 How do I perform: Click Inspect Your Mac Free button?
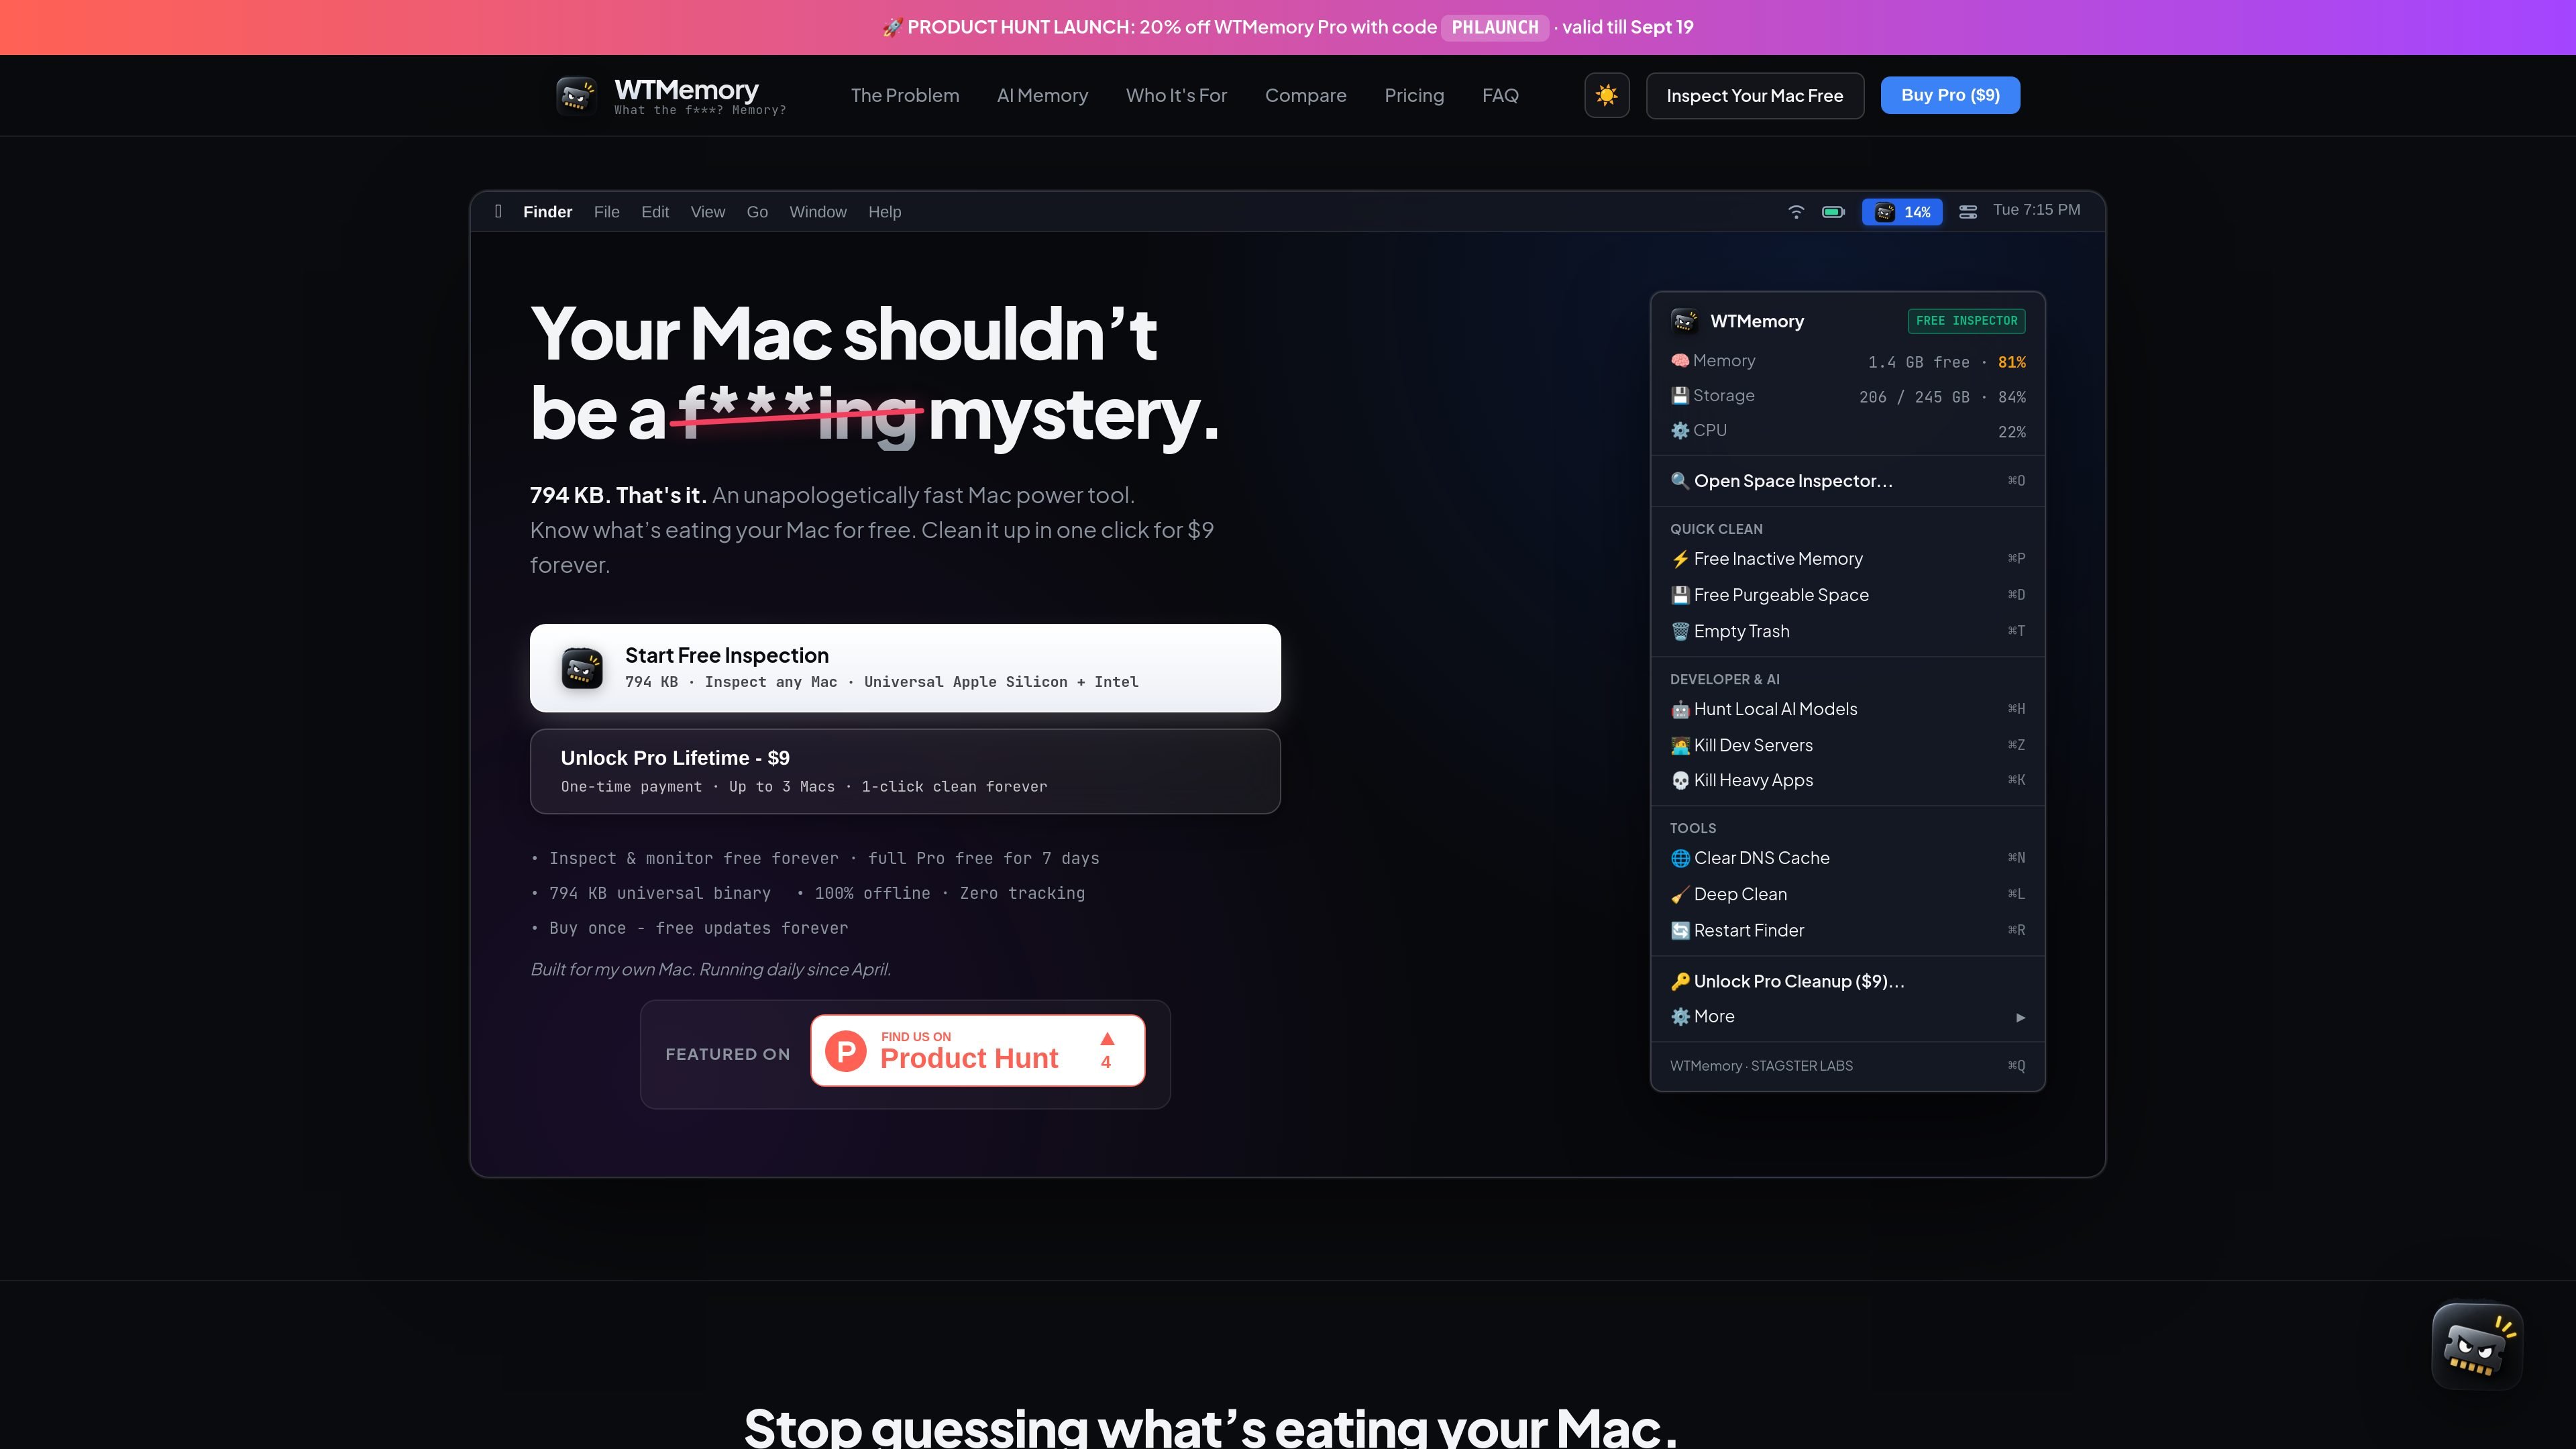[1755, 95]
